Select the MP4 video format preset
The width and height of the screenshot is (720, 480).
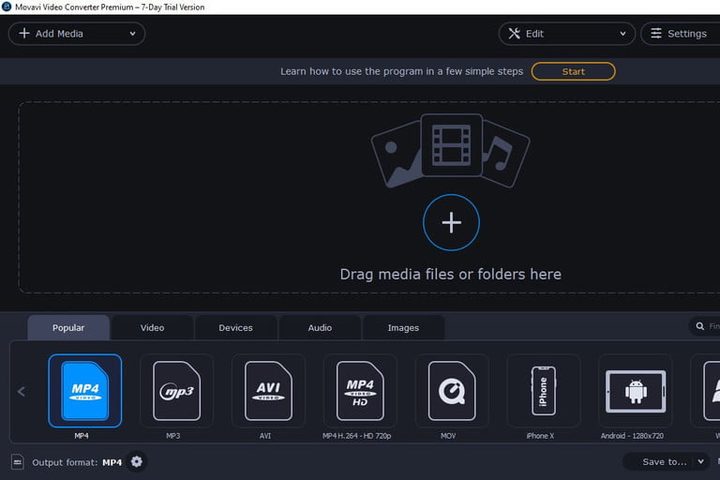coord(85,390)
